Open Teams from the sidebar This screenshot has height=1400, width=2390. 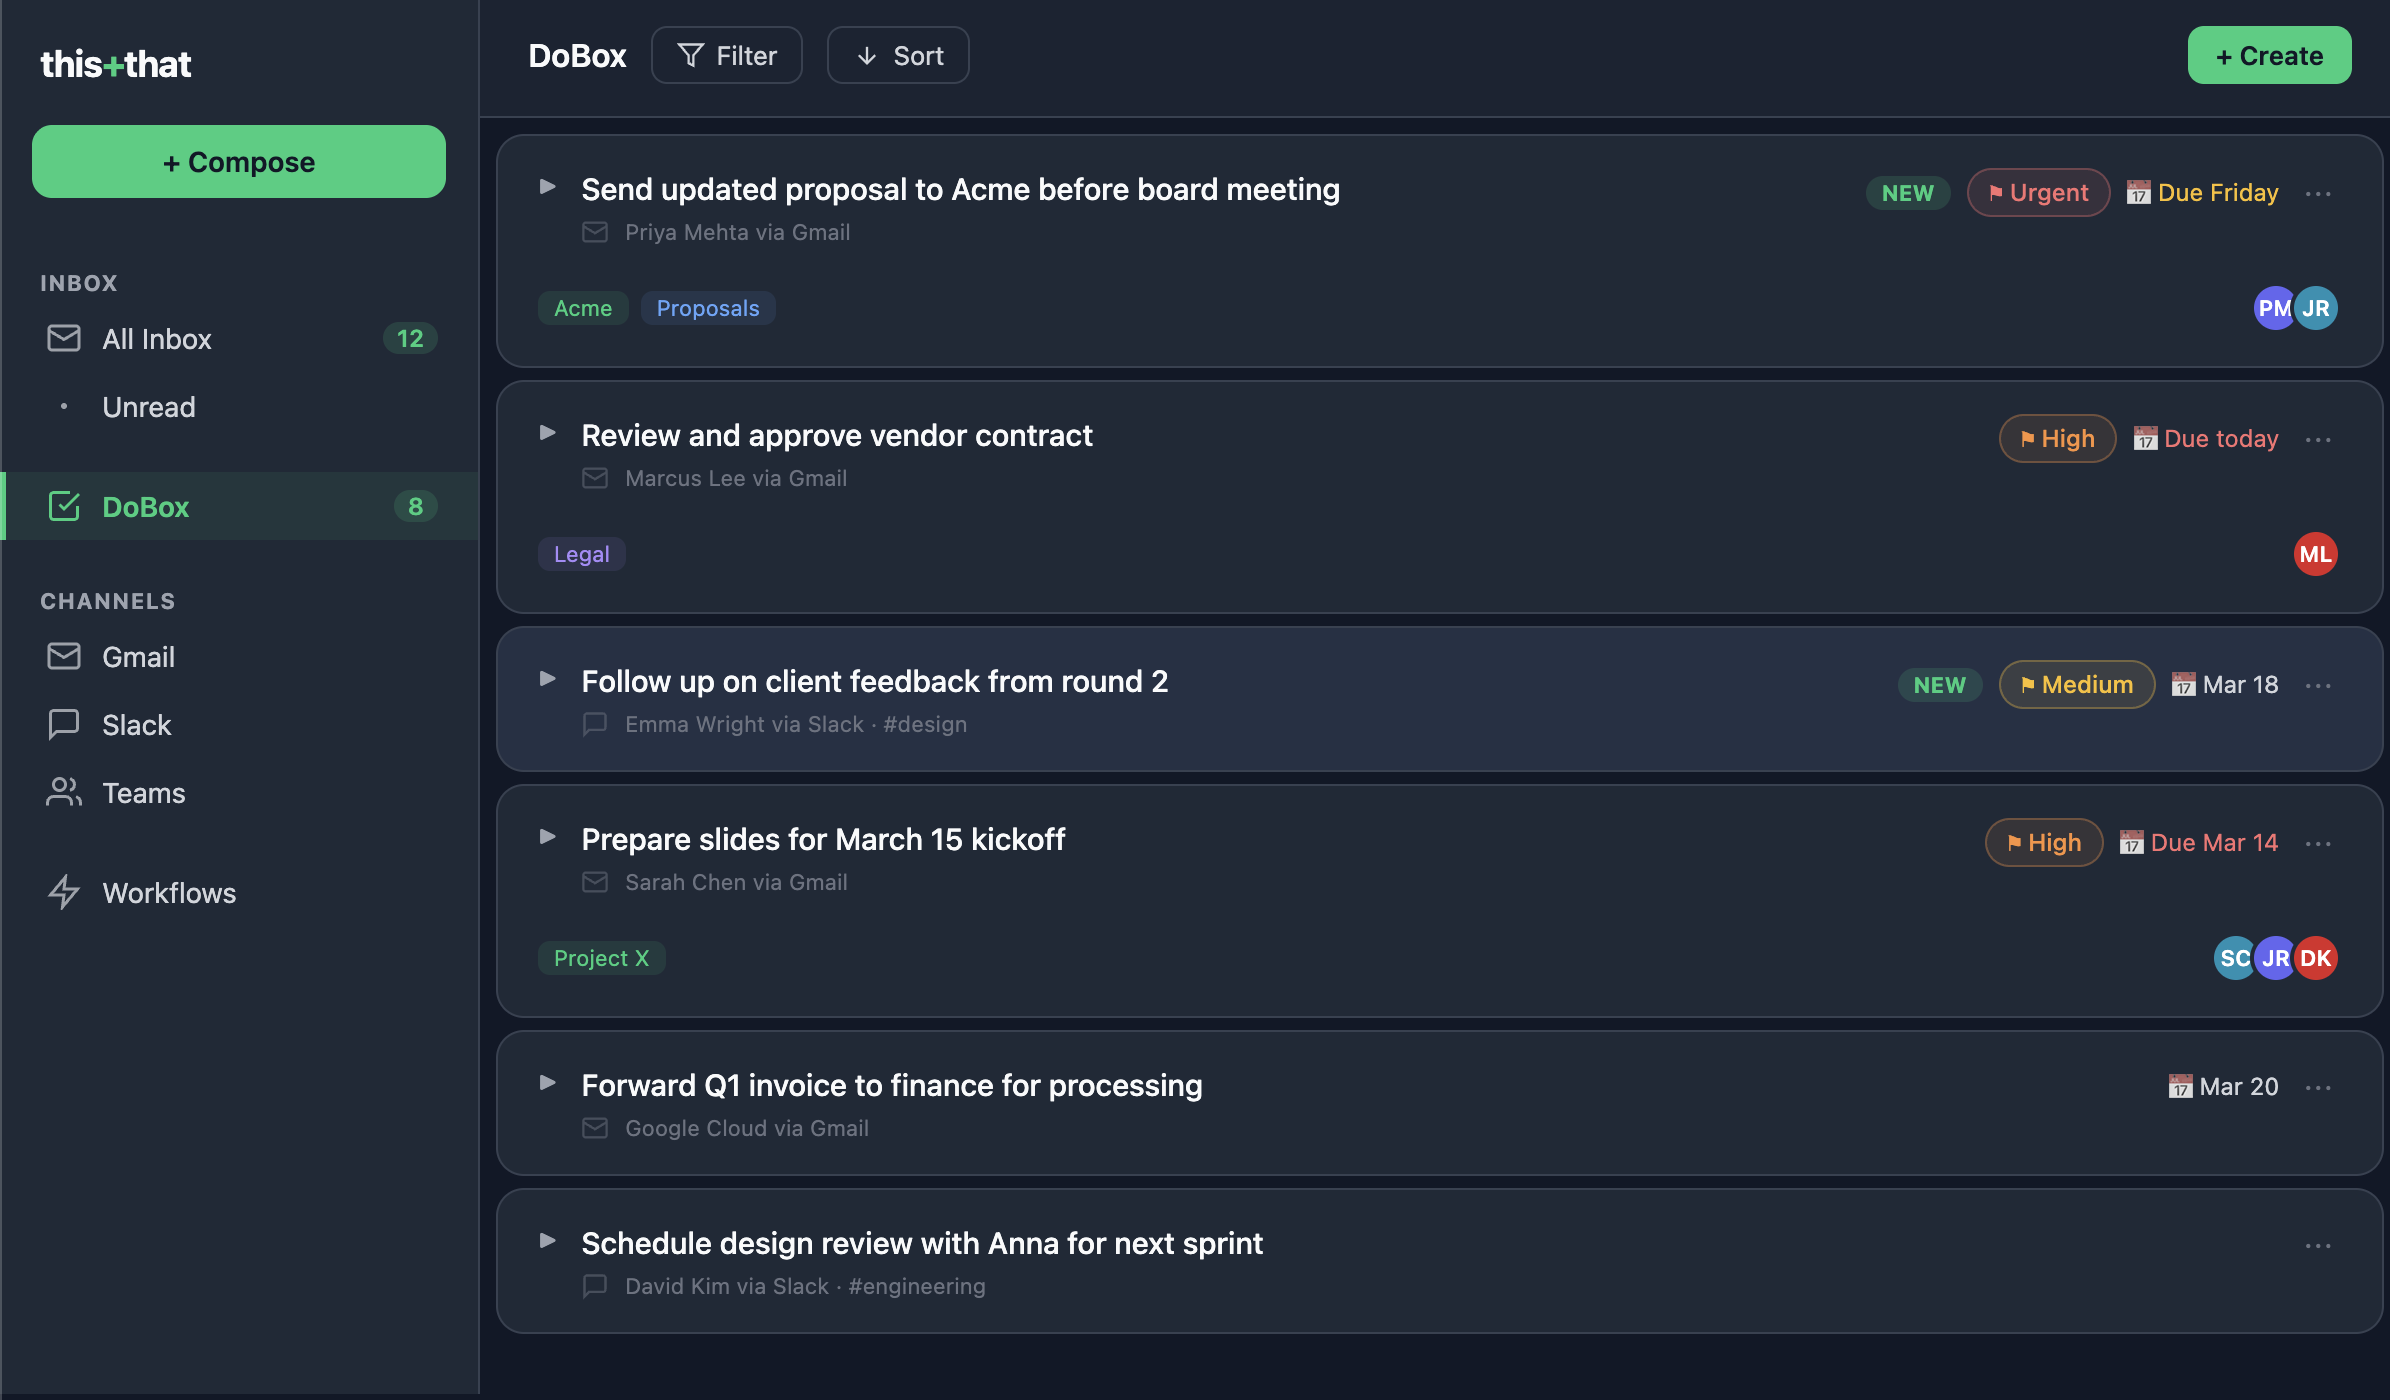tap(143, 792)
